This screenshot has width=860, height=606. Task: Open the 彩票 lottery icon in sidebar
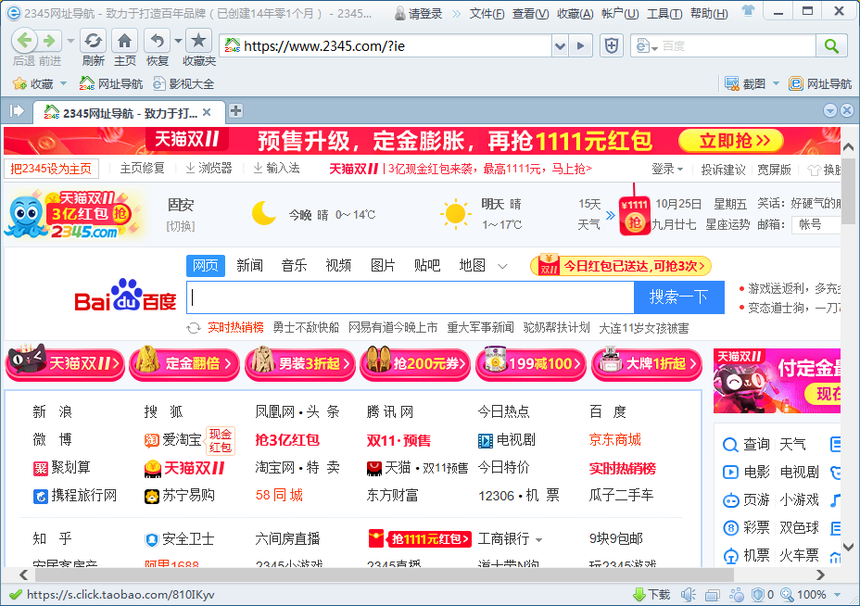(731, 528)
